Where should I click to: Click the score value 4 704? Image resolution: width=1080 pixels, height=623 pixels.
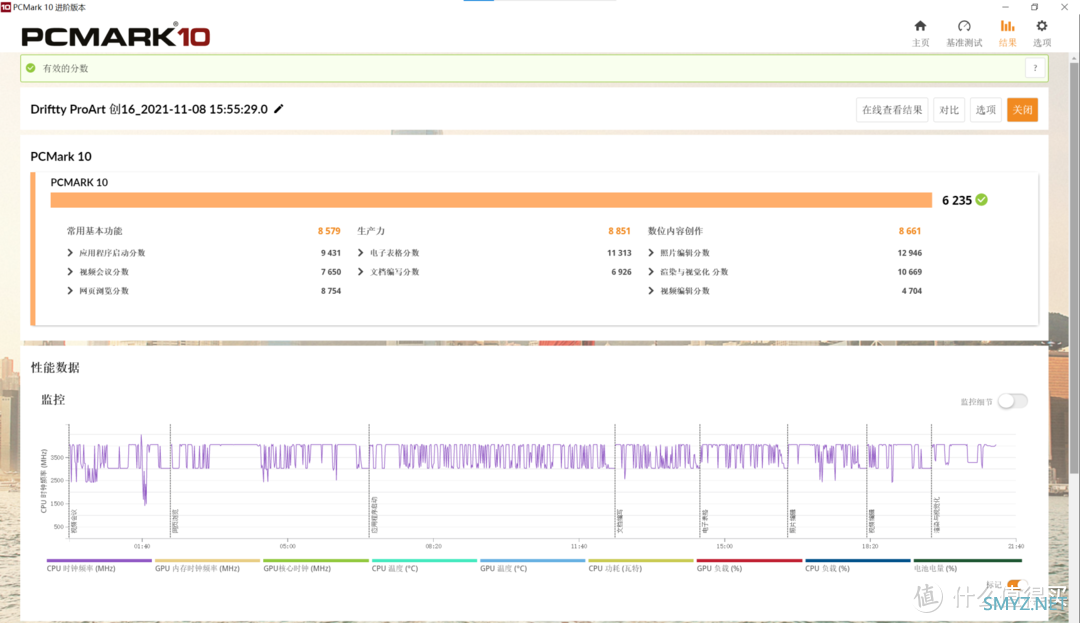[x=912, y=291]
